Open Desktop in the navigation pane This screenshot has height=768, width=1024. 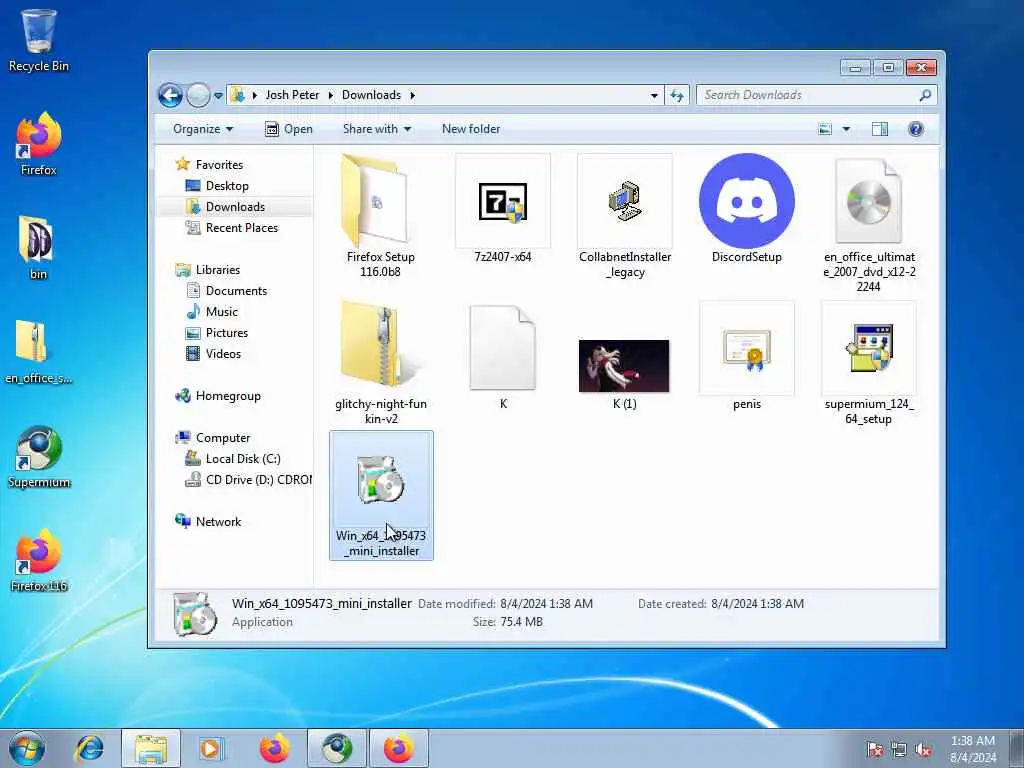pyautogui.click(x=227, y=185)
